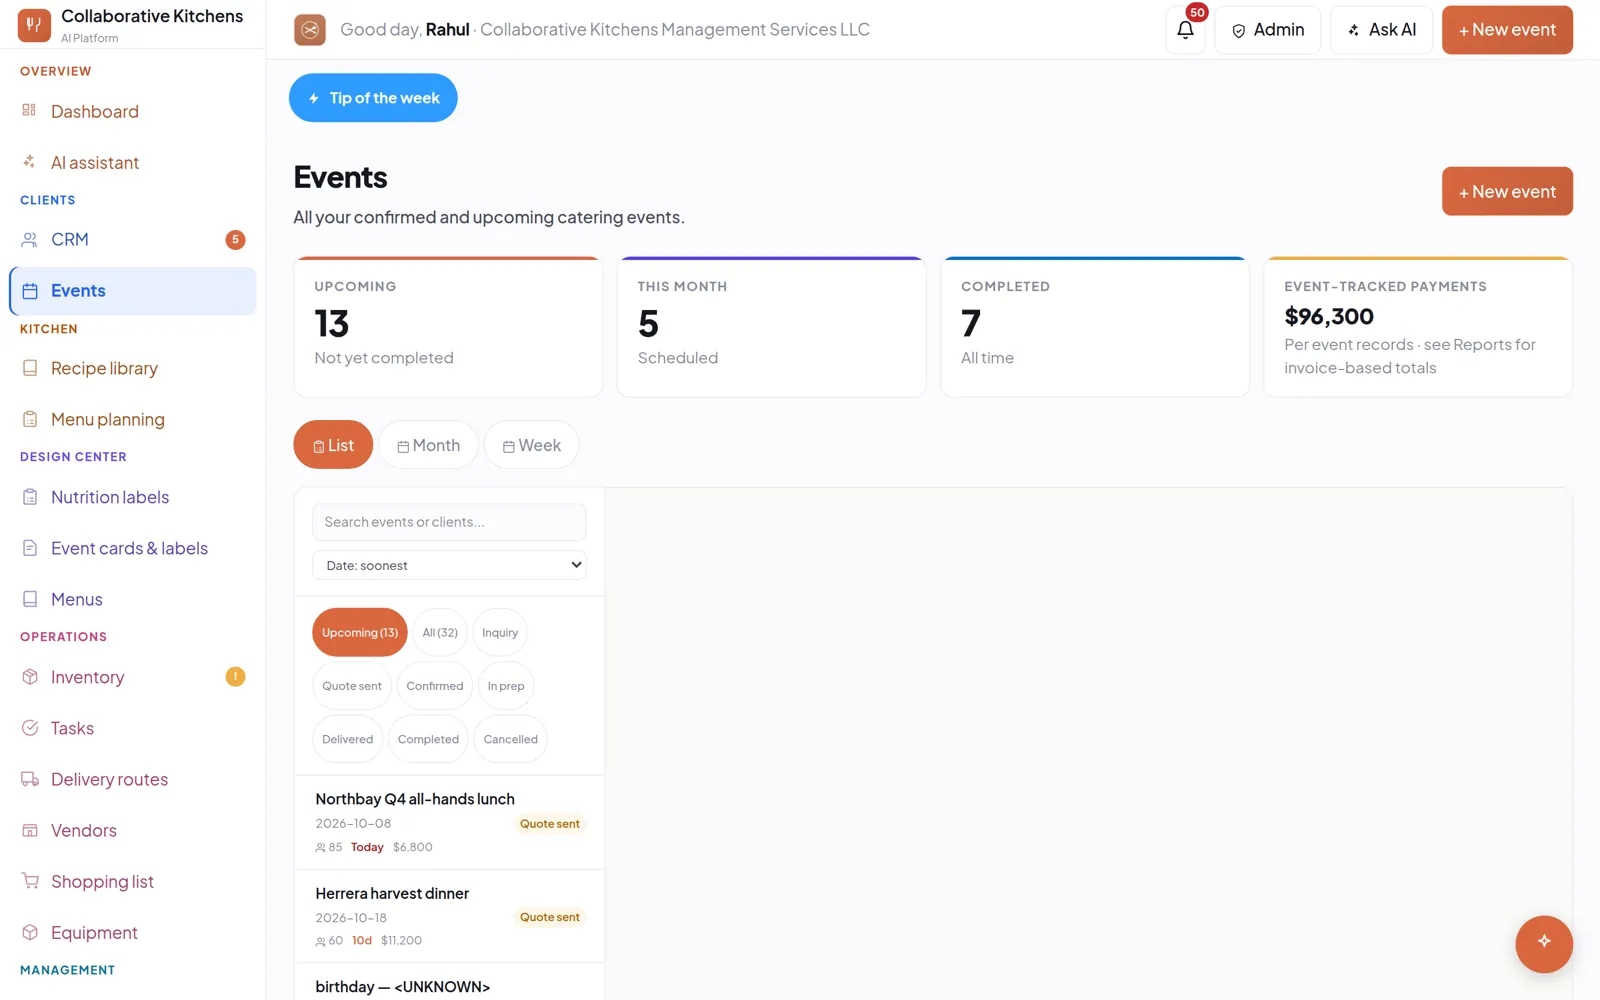
Task: Click the Tasks checkmark circle icon
Action: point(29,728)
